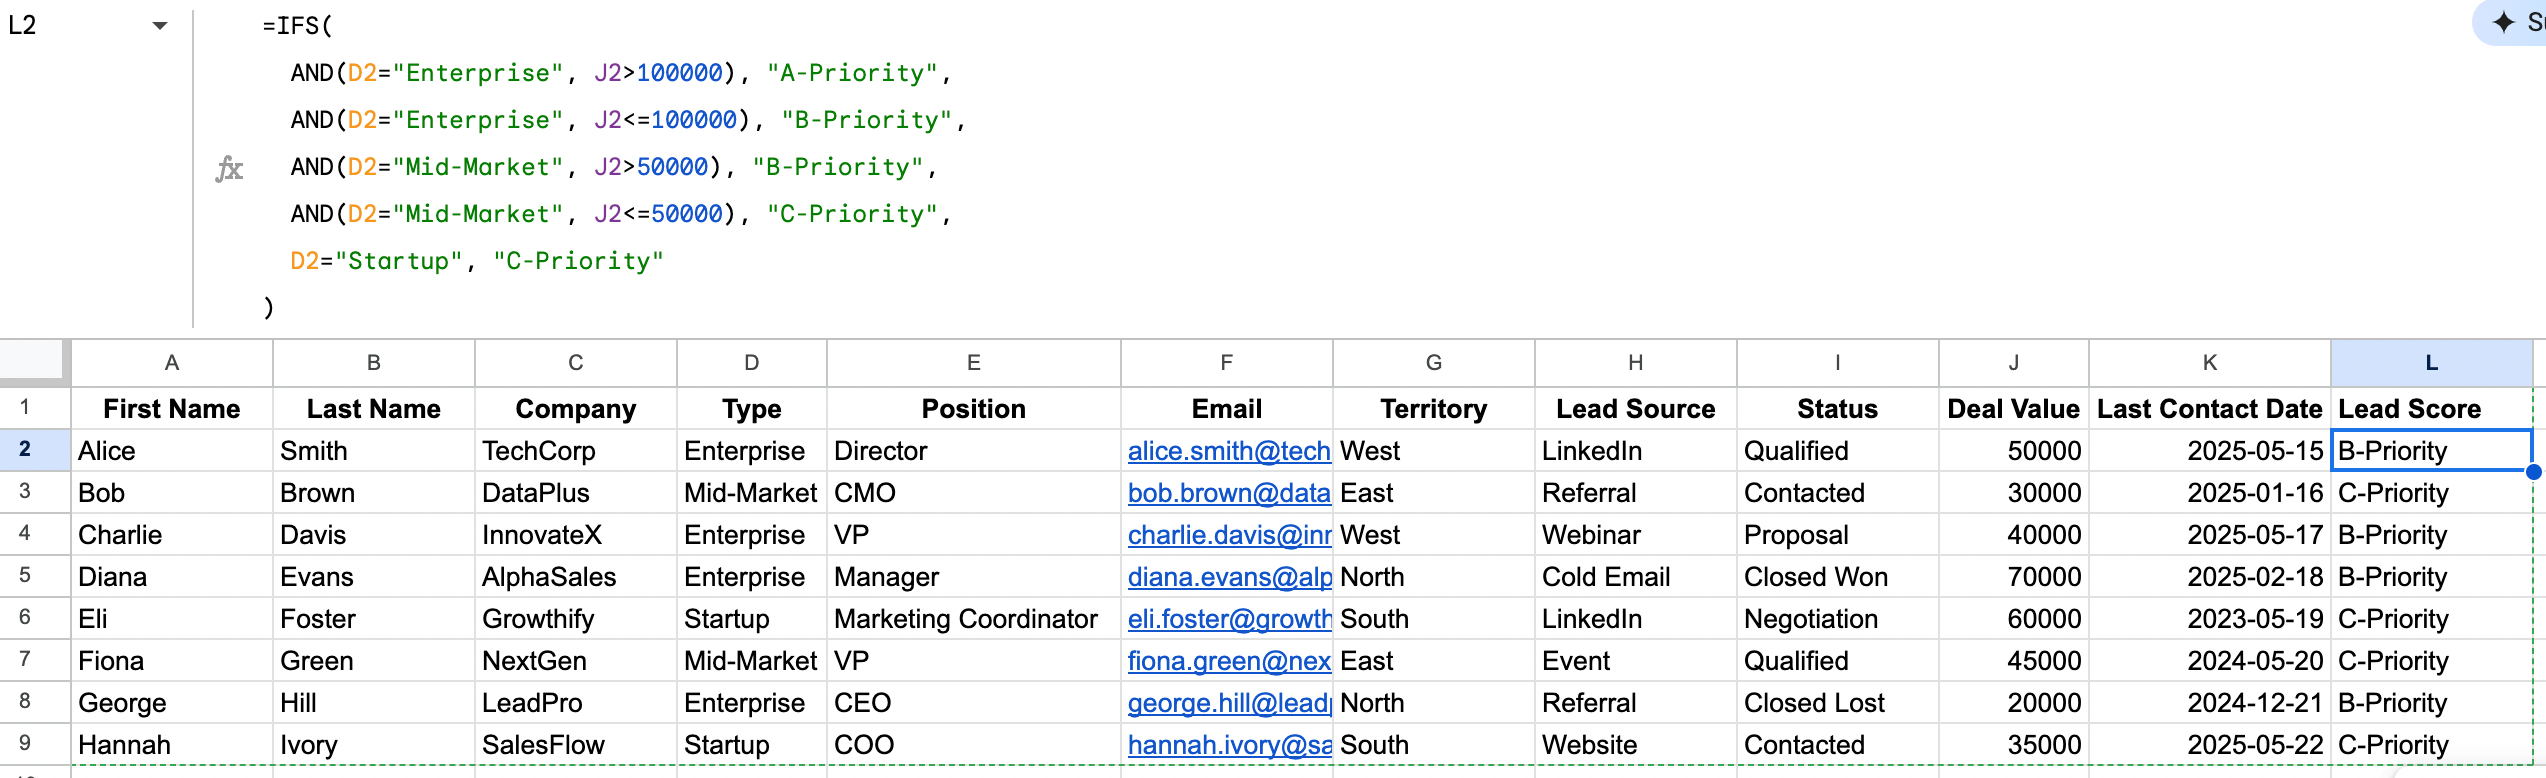
Task: Select the Closed Won status cell
Action: click(x=1836, y=577)
